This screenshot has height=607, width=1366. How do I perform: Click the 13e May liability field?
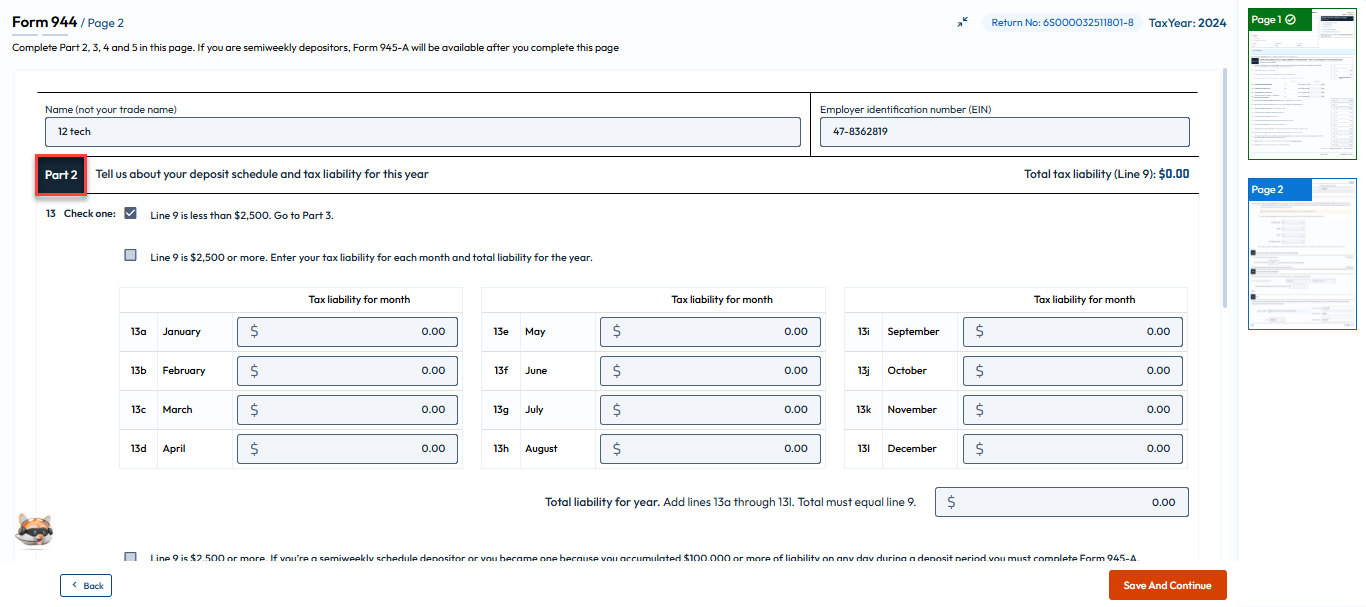[x=710, y=332]
